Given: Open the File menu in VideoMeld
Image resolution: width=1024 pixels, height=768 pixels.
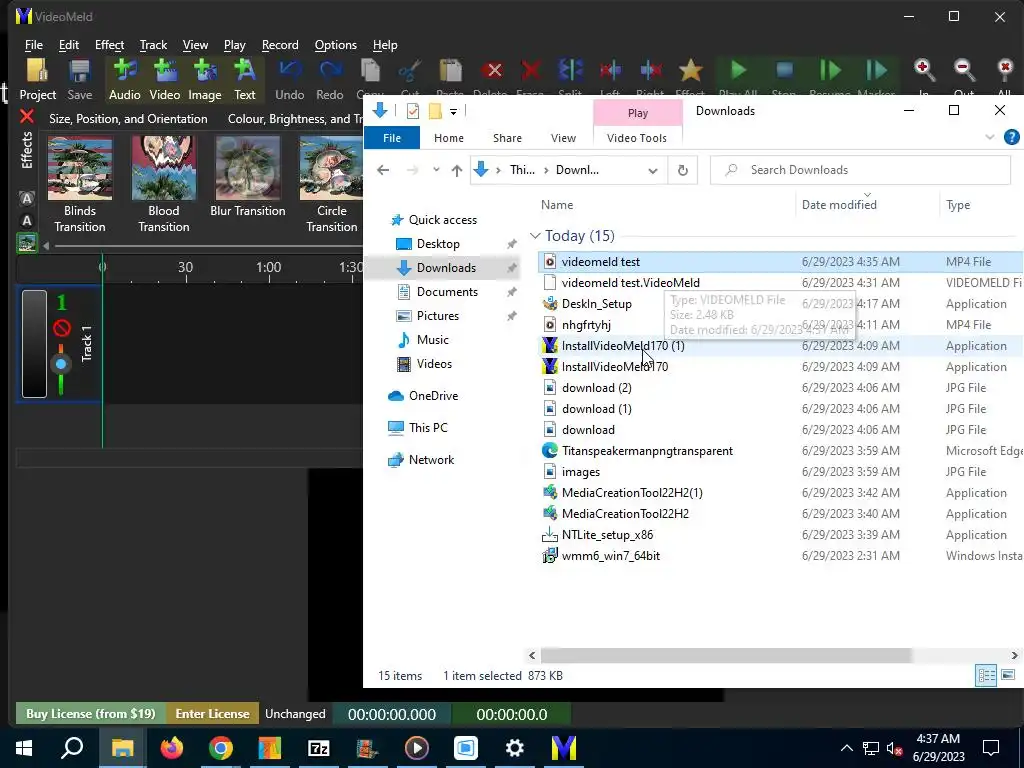Looking at the screenshot, I should [34, 45].
